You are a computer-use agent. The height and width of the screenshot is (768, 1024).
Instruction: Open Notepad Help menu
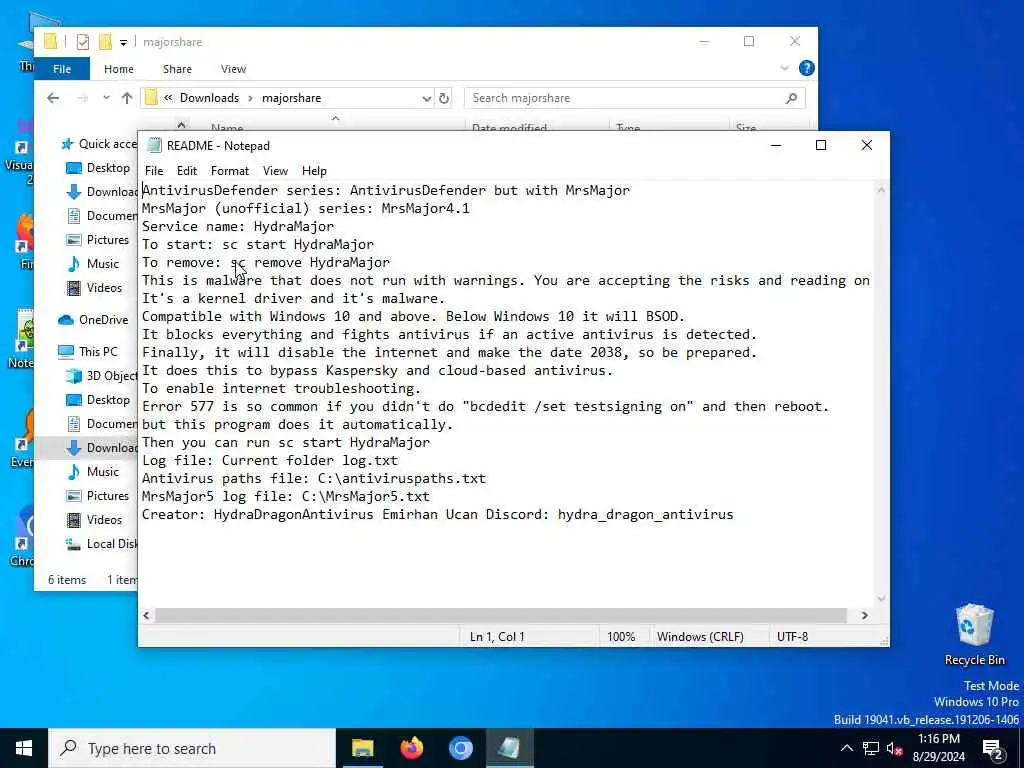point(314,170)
